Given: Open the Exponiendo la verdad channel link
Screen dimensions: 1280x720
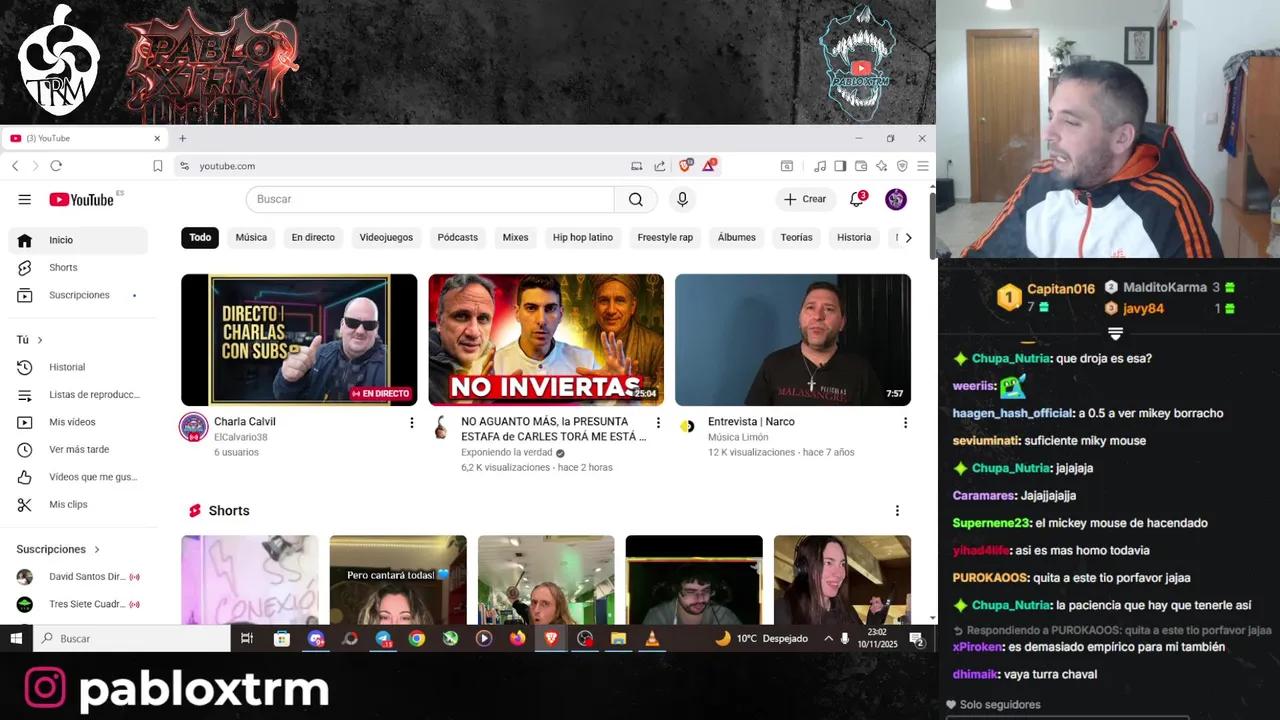Looking at the screenshot, I should click(506, 452).
